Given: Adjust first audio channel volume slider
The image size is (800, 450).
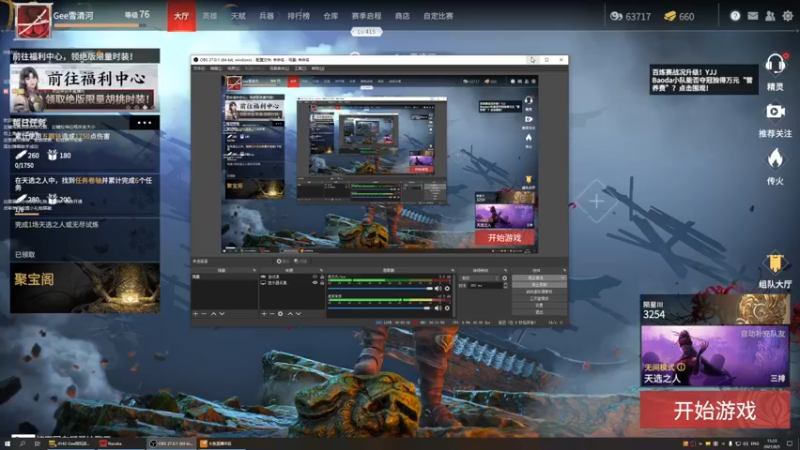Looking at the screenshot, I should [x=380, y=289].
